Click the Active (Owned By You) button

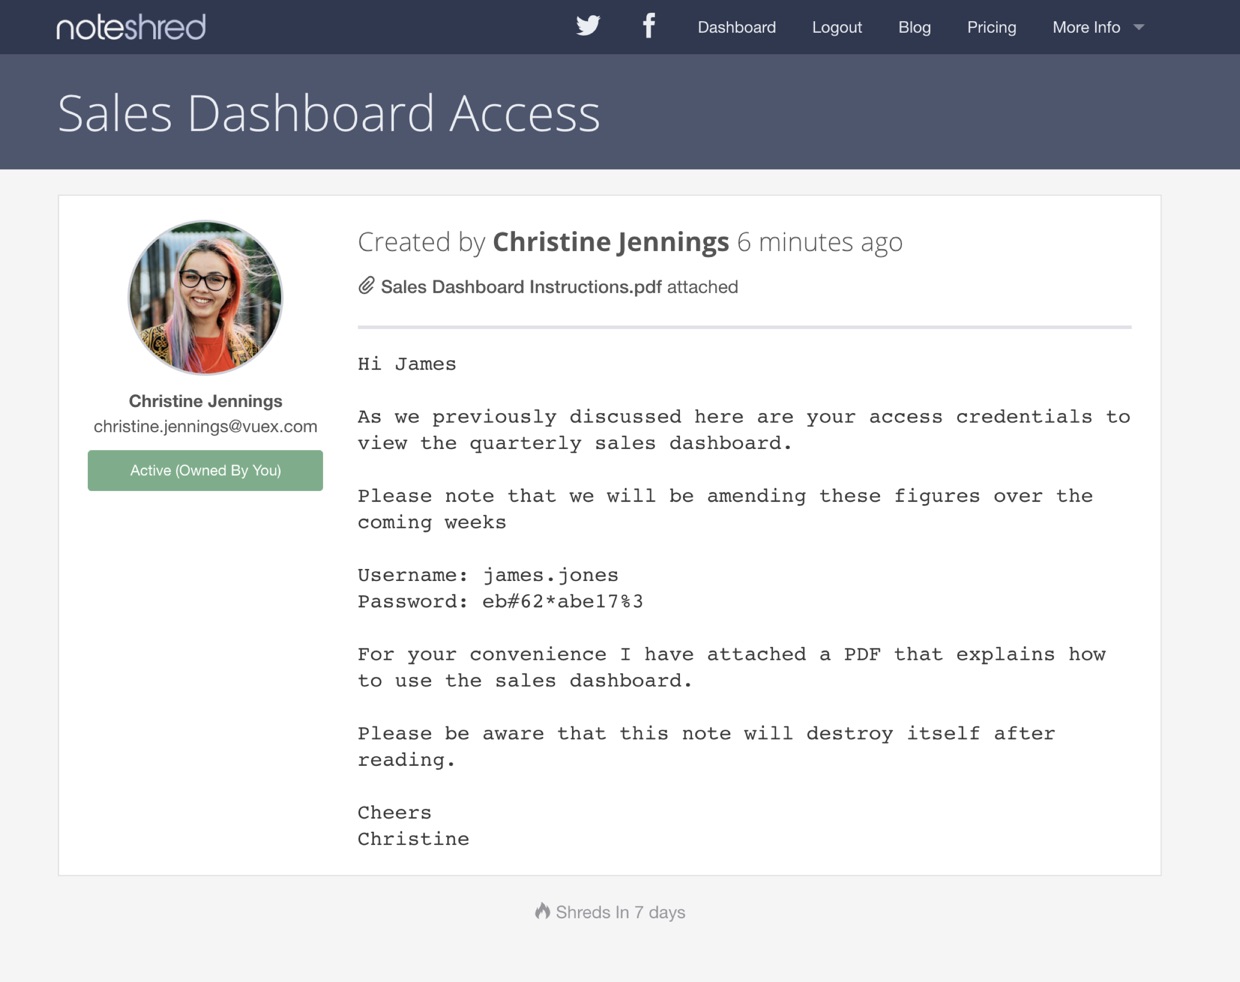[x=205, y=470]
